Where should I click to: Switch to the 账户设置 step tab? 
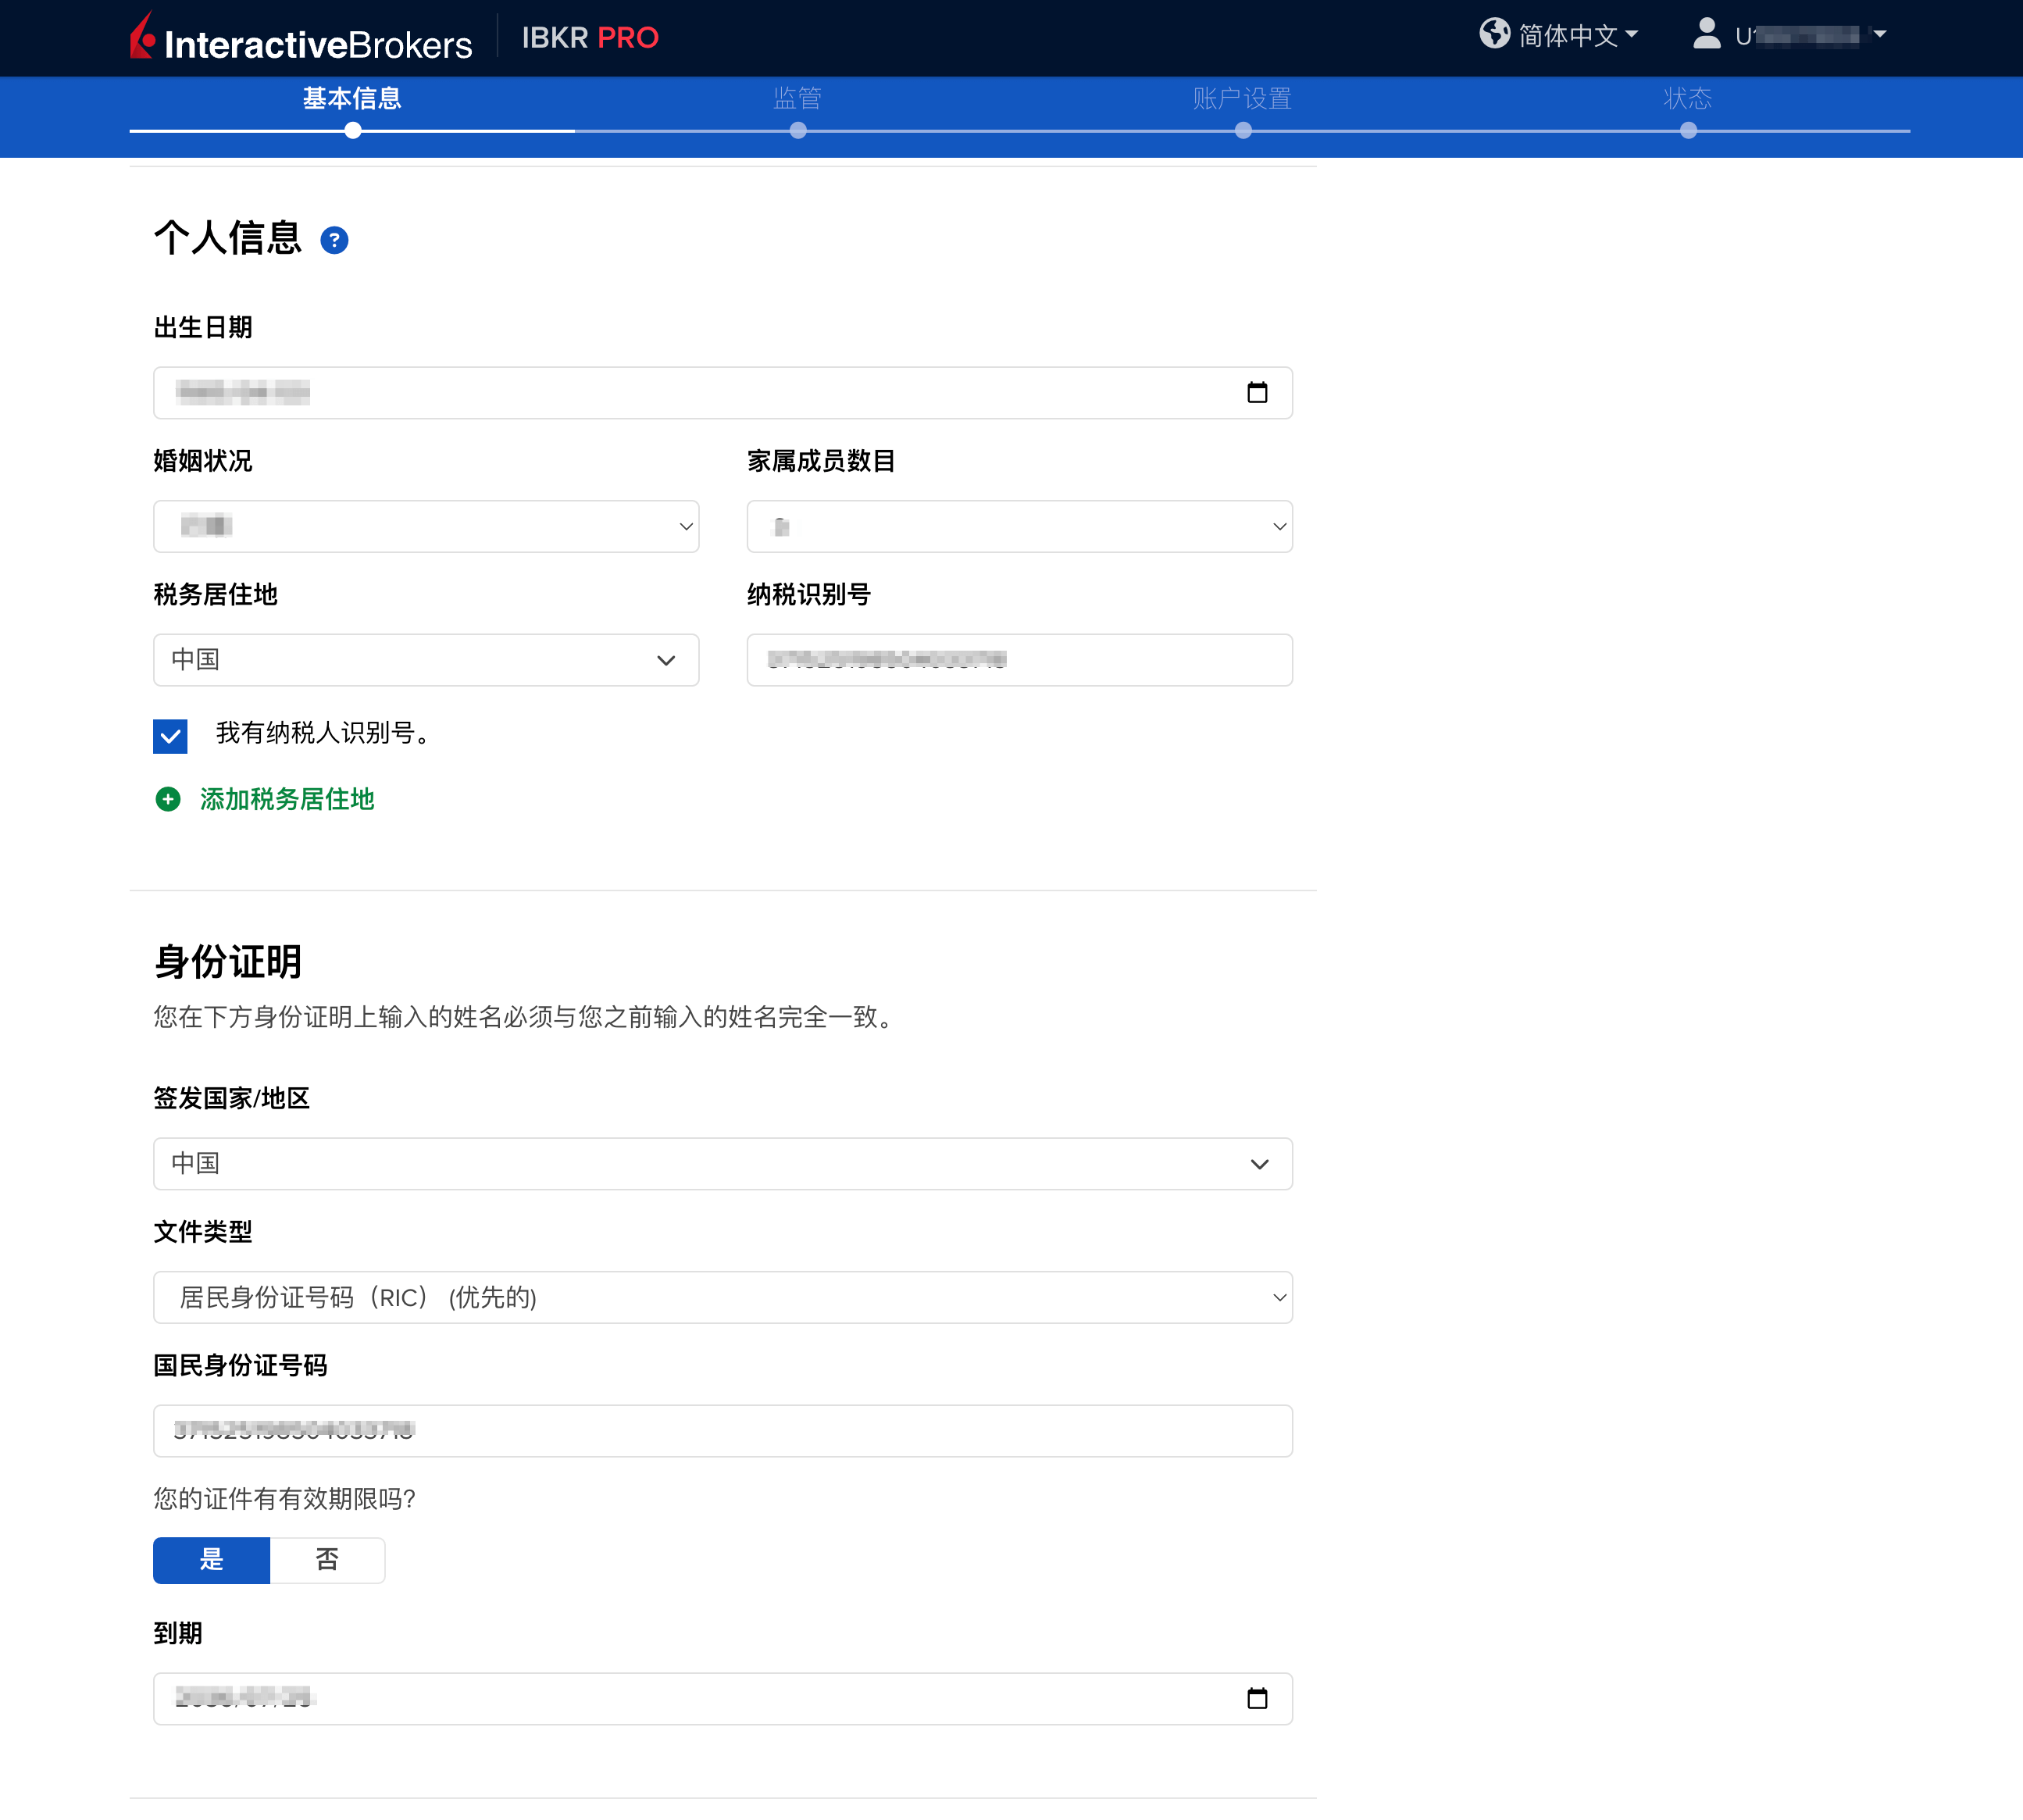(1242, 99)
